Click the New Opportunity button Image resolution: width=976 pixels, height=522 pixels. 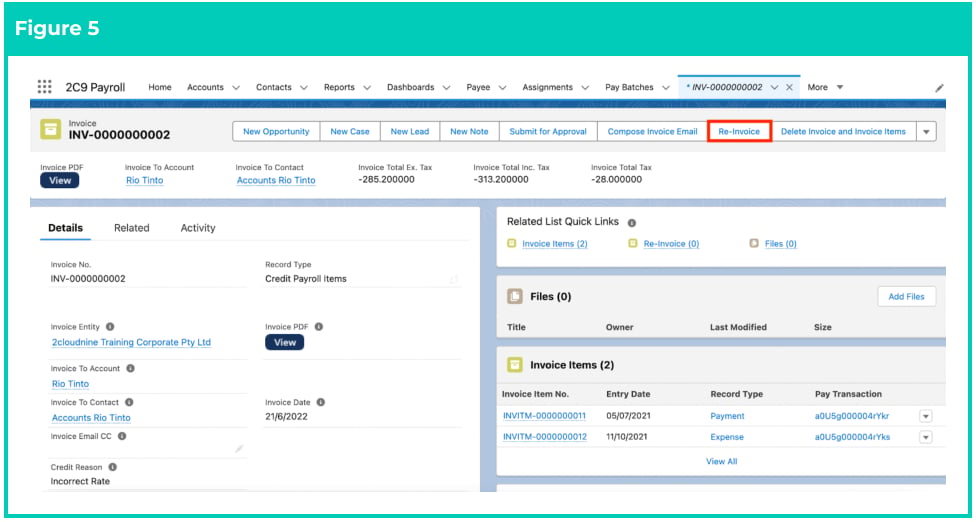(x=276, y=131)
